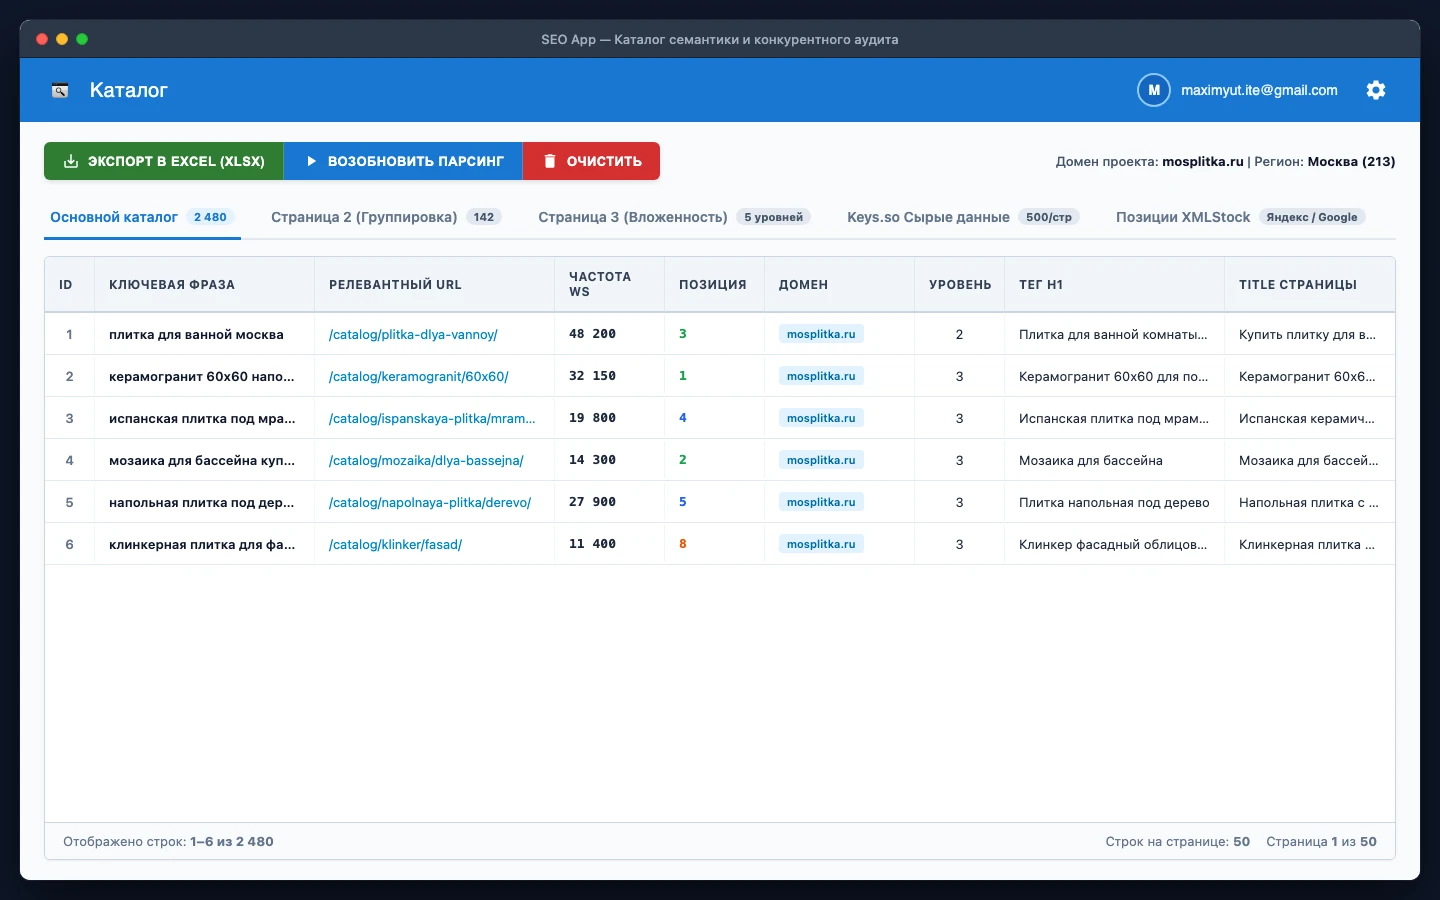This screenshot has width=1440, height=900.
Task: Click the account email maximyut.ite@gmail.com
Action: click(x=1259, y=90)
